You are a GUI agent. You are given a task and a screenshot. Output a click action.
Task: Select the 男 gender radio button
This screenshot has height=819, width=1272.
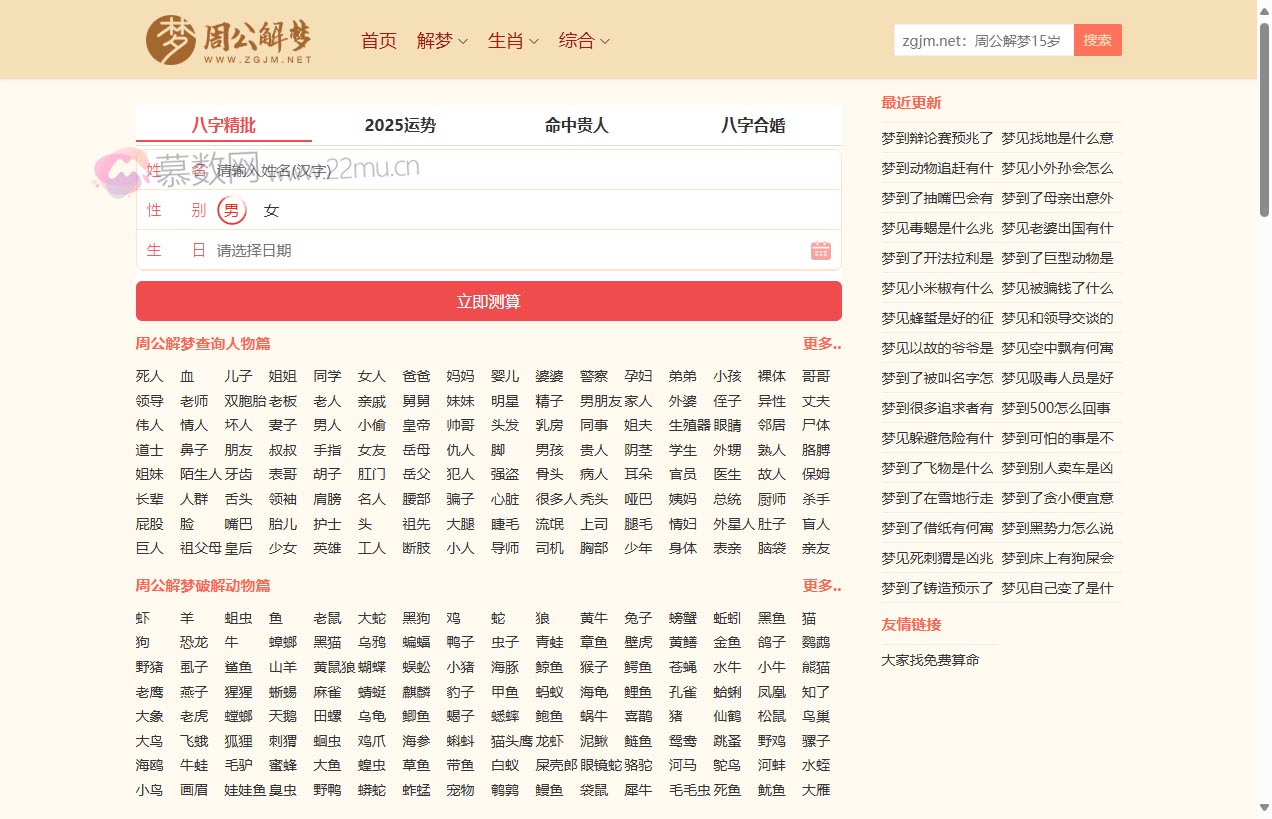(231, 210)
